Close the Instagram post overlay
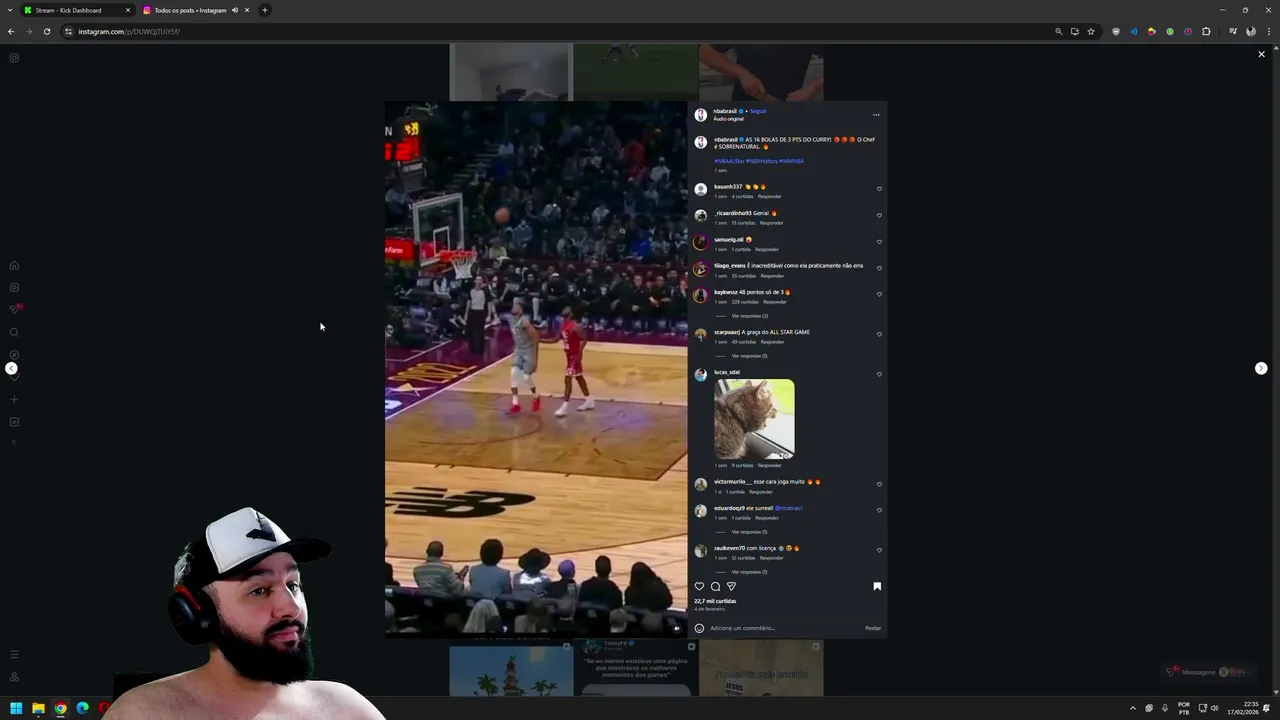This screenshot has width=1280, height=720. point(1261,54)
